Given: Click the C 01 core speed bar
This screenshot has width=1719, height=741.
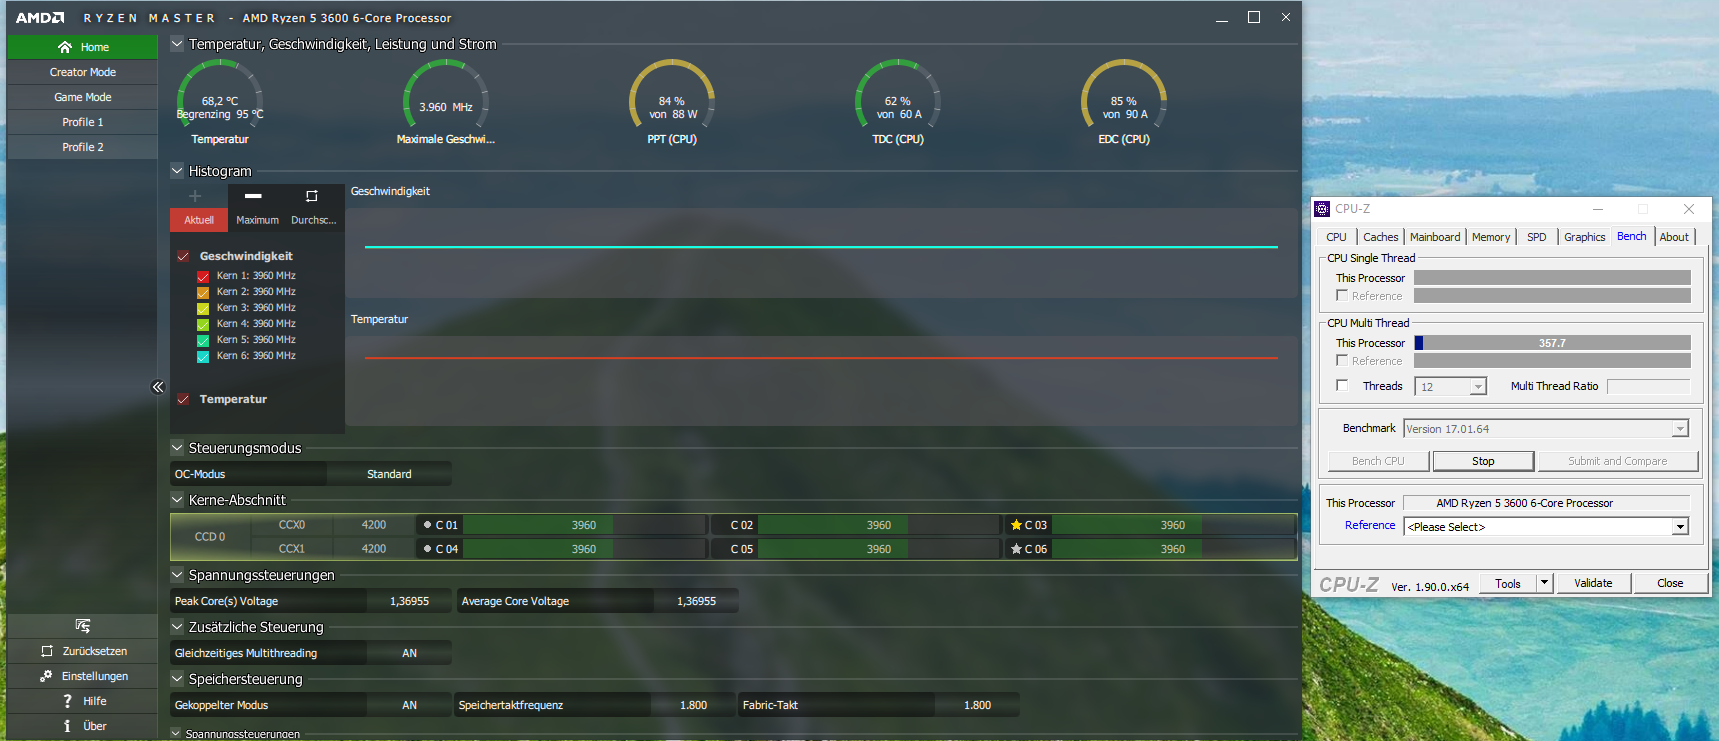Looking at the screenshot, I should coord(584,525).
